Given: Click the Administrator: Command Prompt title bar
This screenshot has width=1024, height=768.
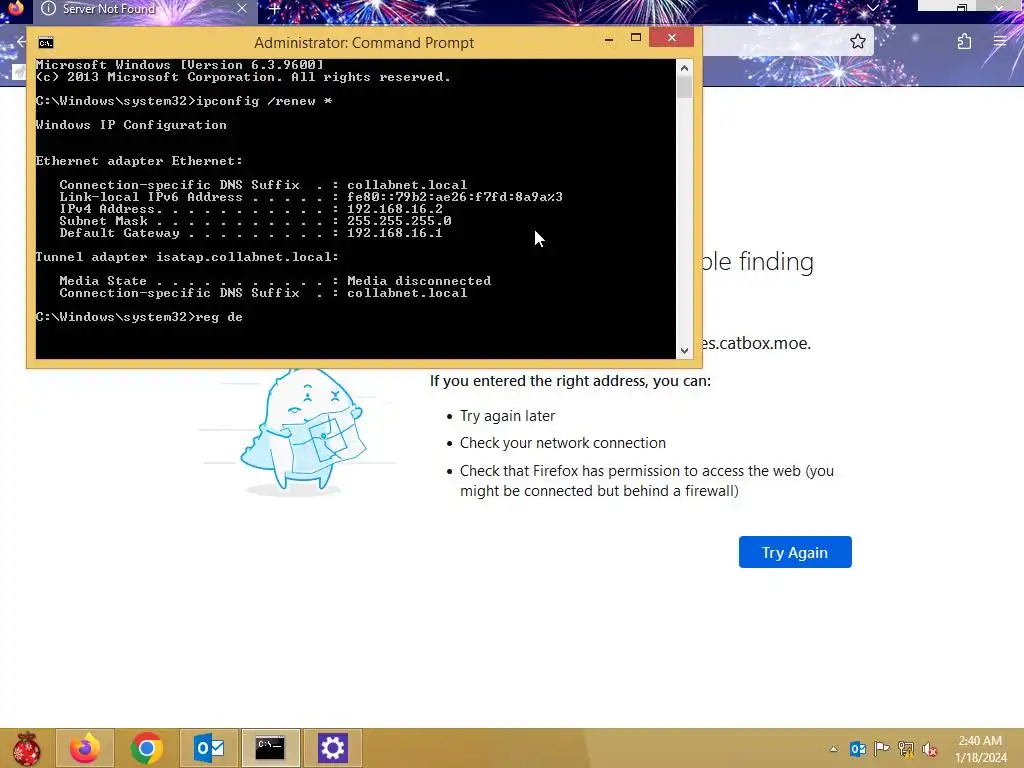Looking at the screenshot, I should click(364, 43).
